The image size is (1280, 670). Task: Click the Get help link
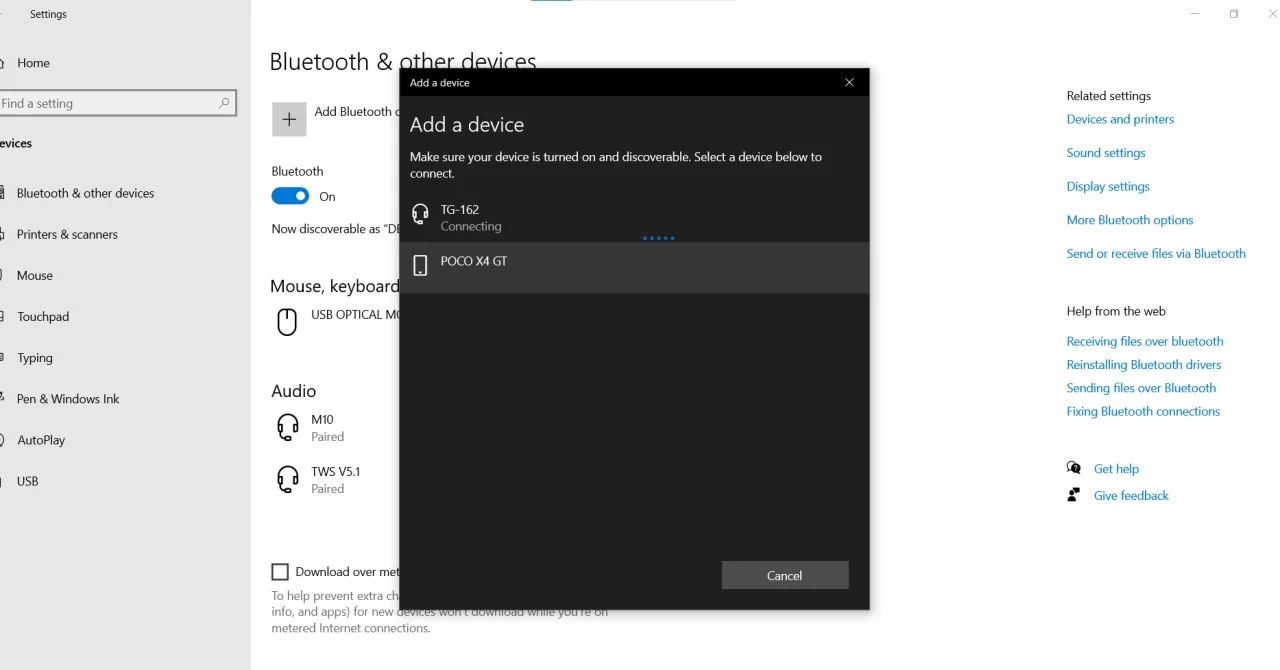point(1116,468)
